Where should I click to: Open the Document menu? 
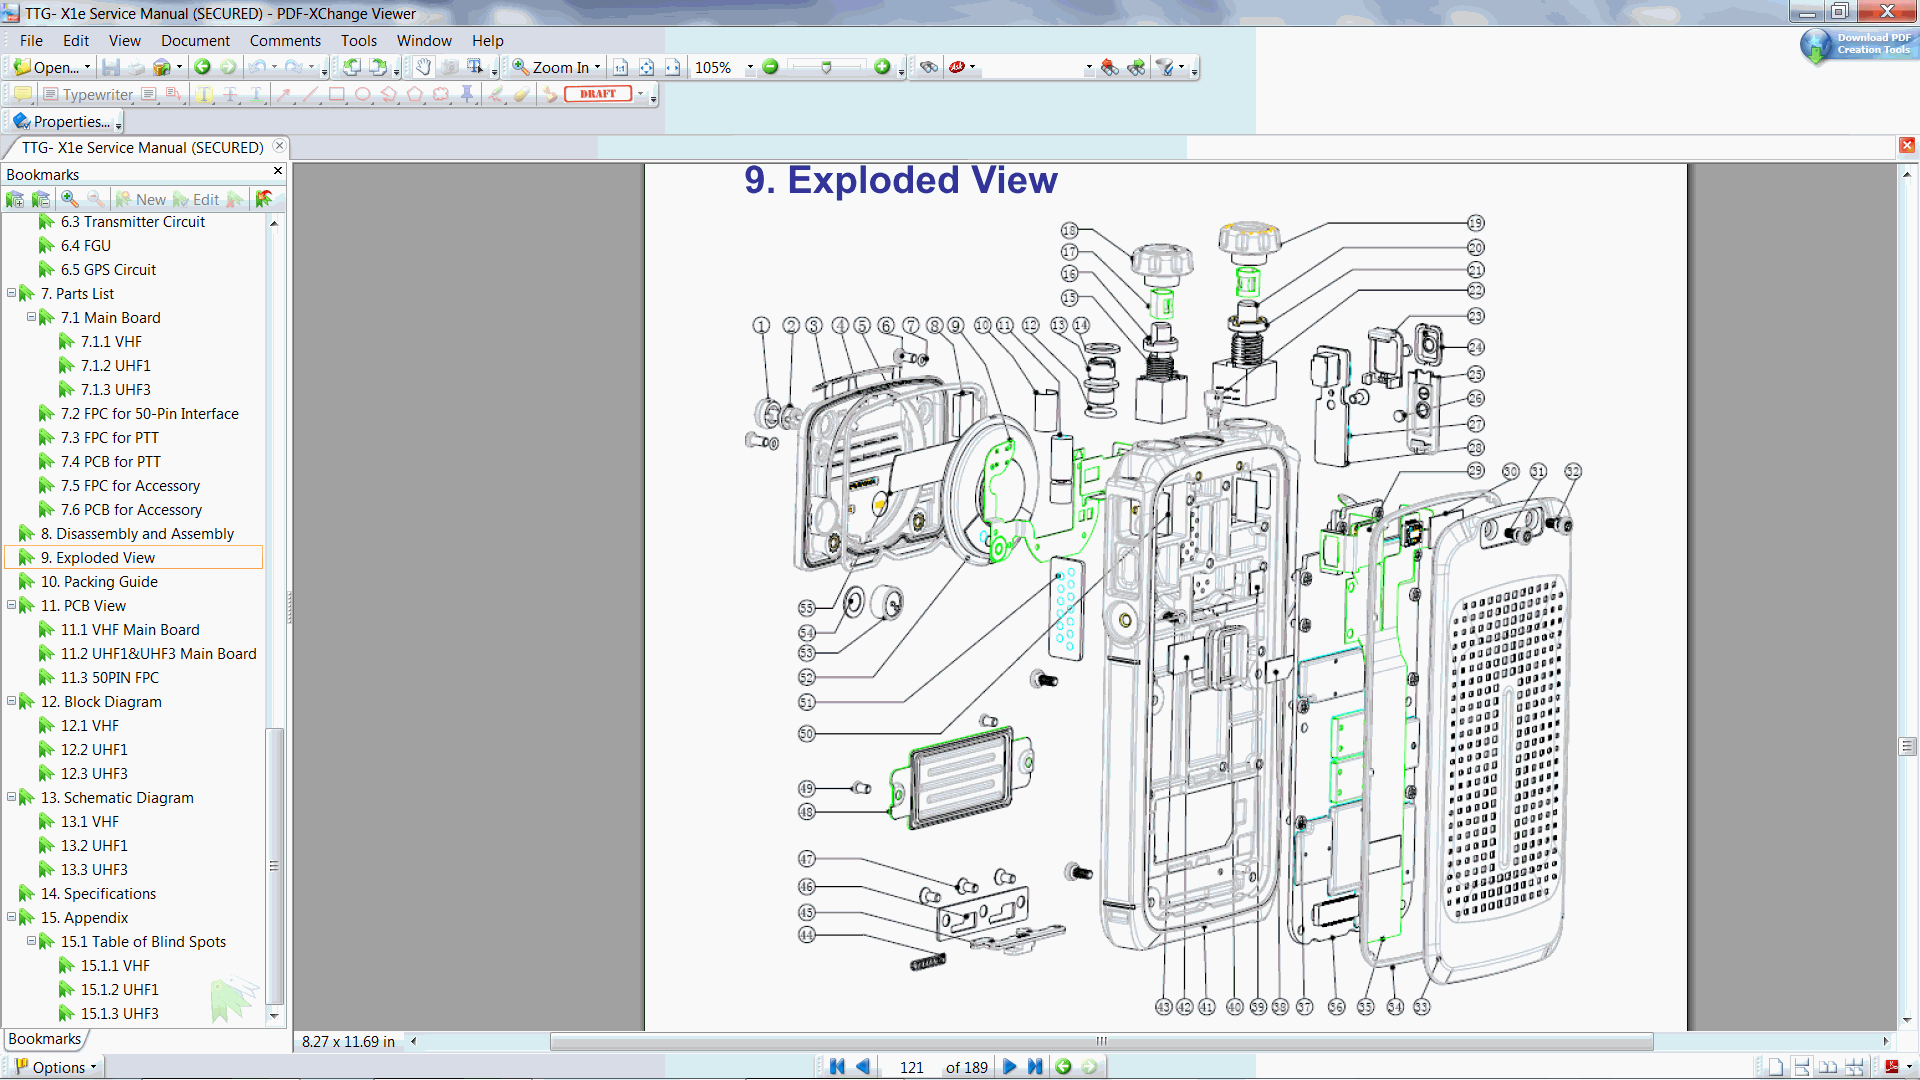pos(195,41)
